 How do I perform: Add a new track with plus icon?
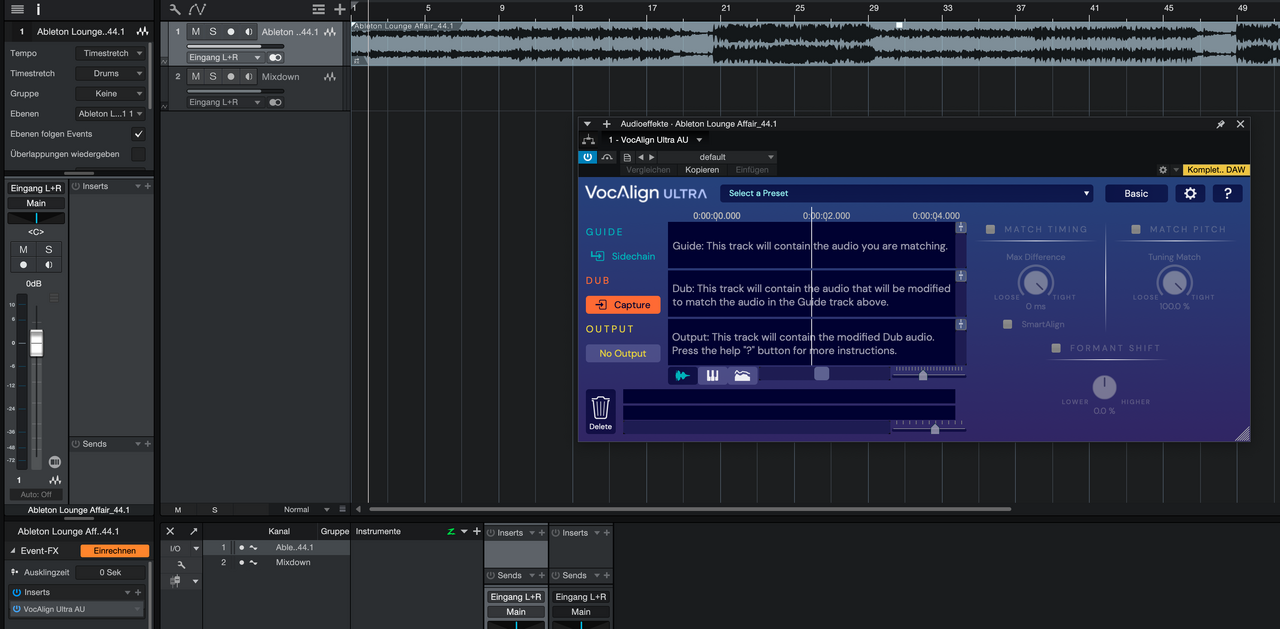pos(340,9)
